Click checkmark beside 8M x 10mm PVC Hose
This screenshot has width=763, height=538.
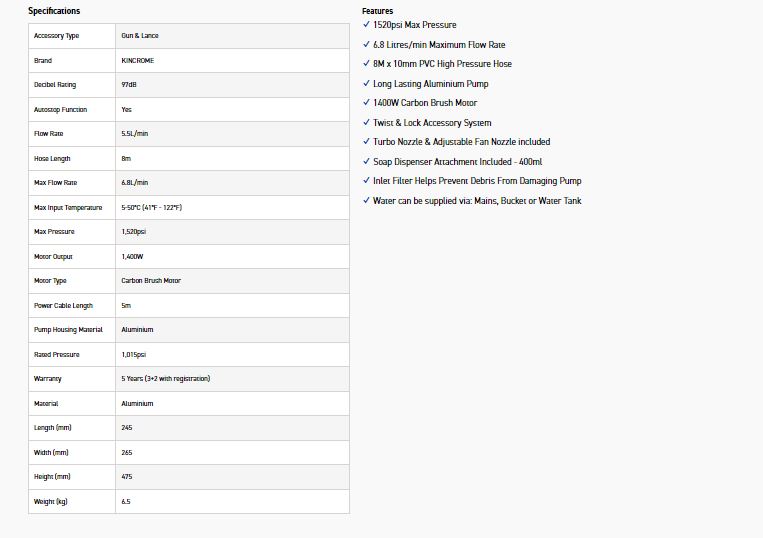(366, 63)
